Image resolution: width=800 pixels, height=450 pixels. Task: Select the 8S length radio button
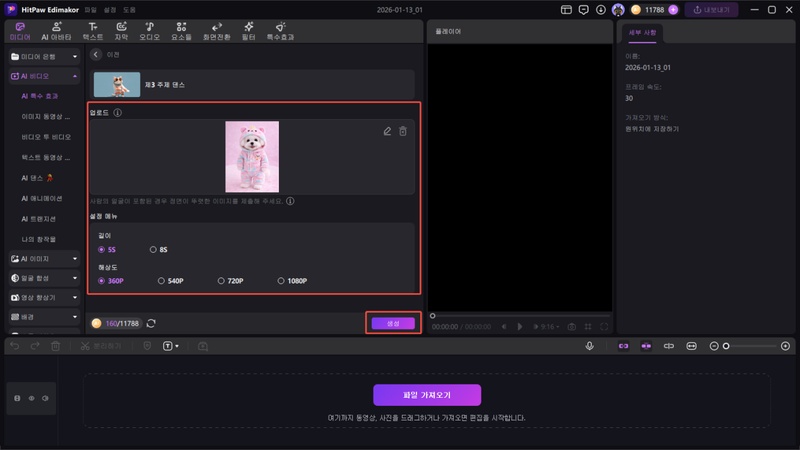[x=153, y=249]
